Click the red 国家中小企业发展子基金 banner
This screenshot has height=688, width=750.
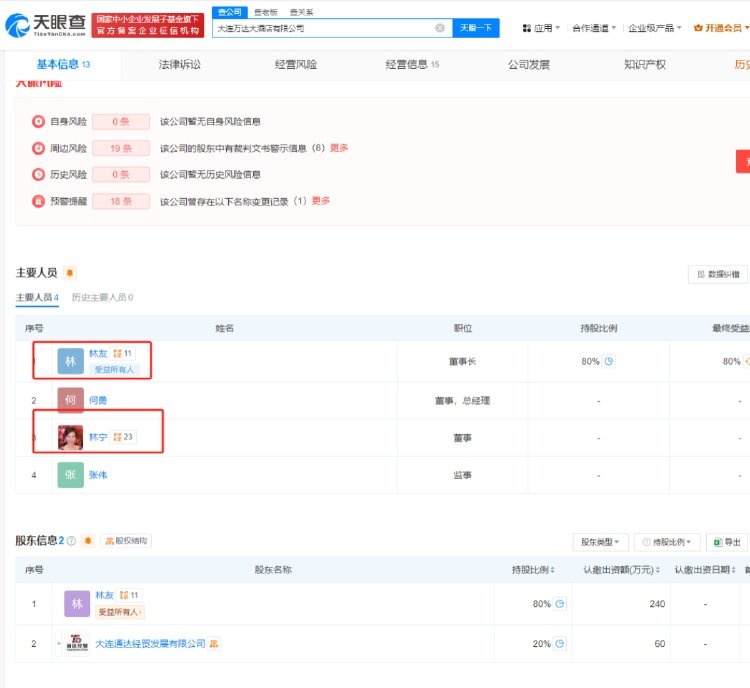coord(148,25)
